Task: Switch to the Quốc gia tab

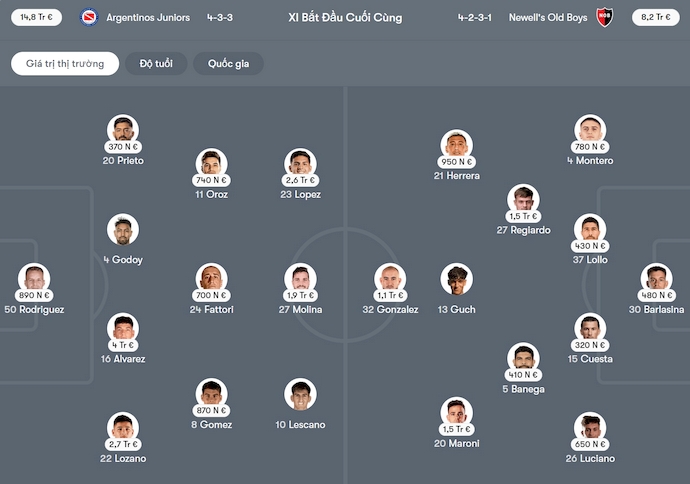Action: (x=228, y=63)
